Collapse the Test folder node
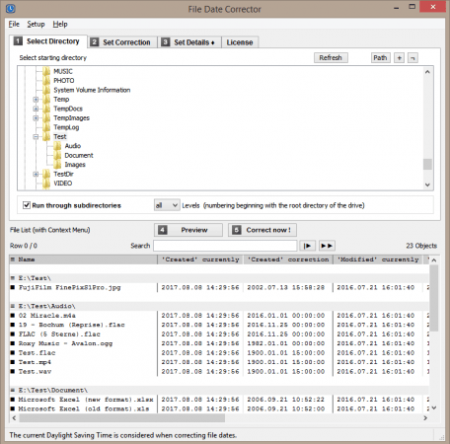The width and height of the screenshot is (450, 444). (36, 137)
